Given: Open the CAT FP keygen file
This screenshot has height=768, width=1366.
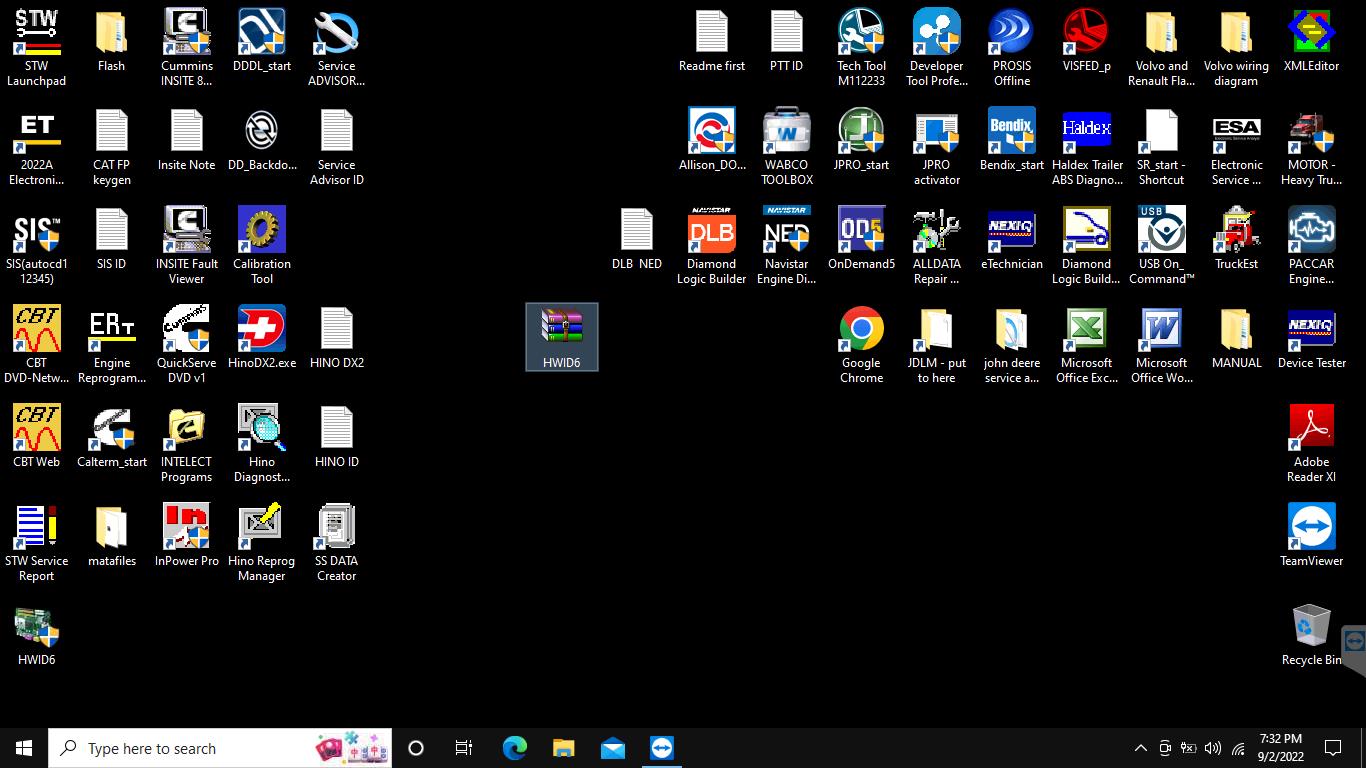Looking at the screenshot, I should click(111, 147).
